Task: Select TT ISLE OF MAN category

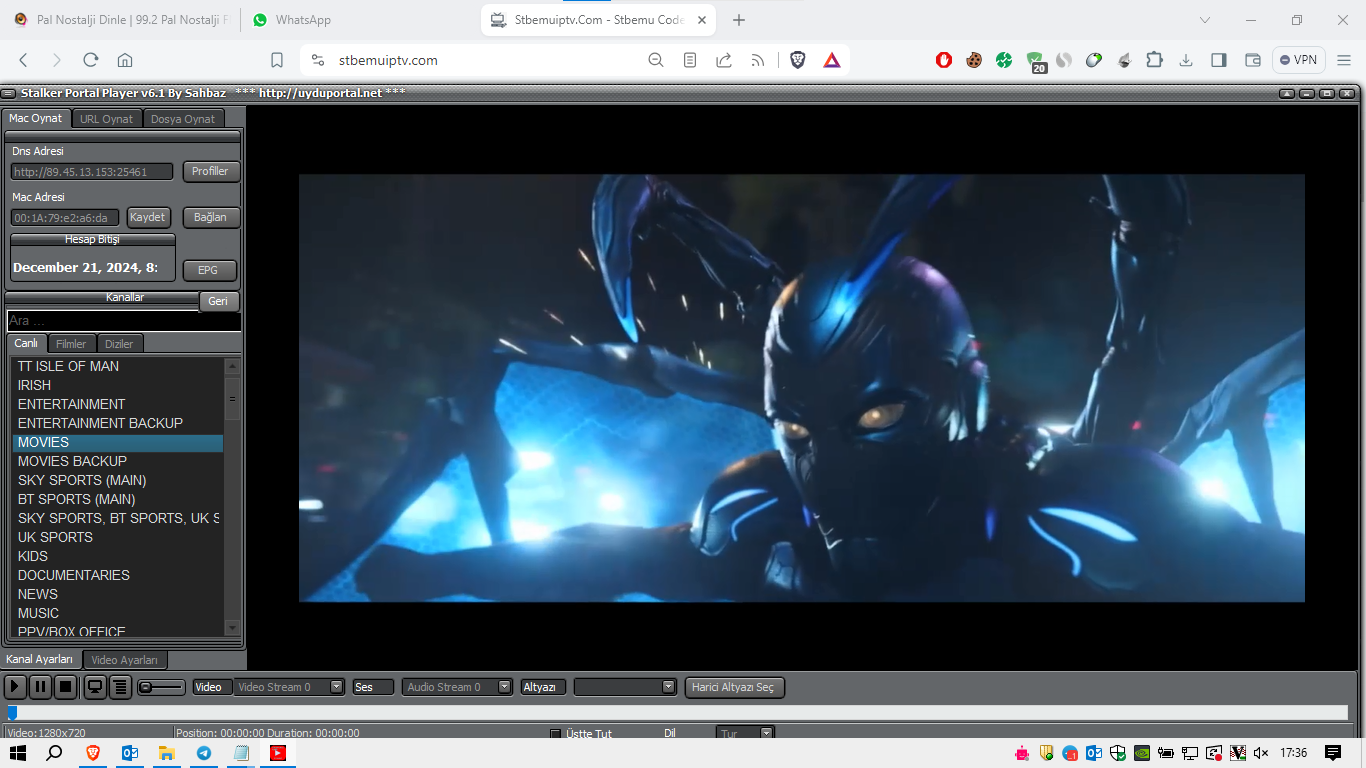Action: 118,366
